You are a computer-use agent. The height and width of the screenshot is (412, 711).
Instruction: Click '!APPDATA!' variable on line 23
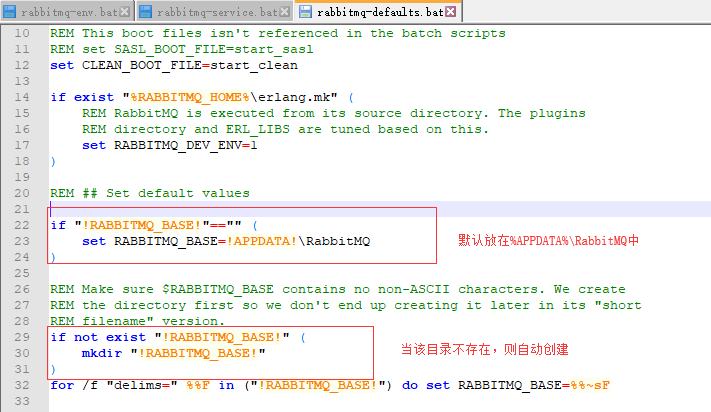[x=262, y=242]
